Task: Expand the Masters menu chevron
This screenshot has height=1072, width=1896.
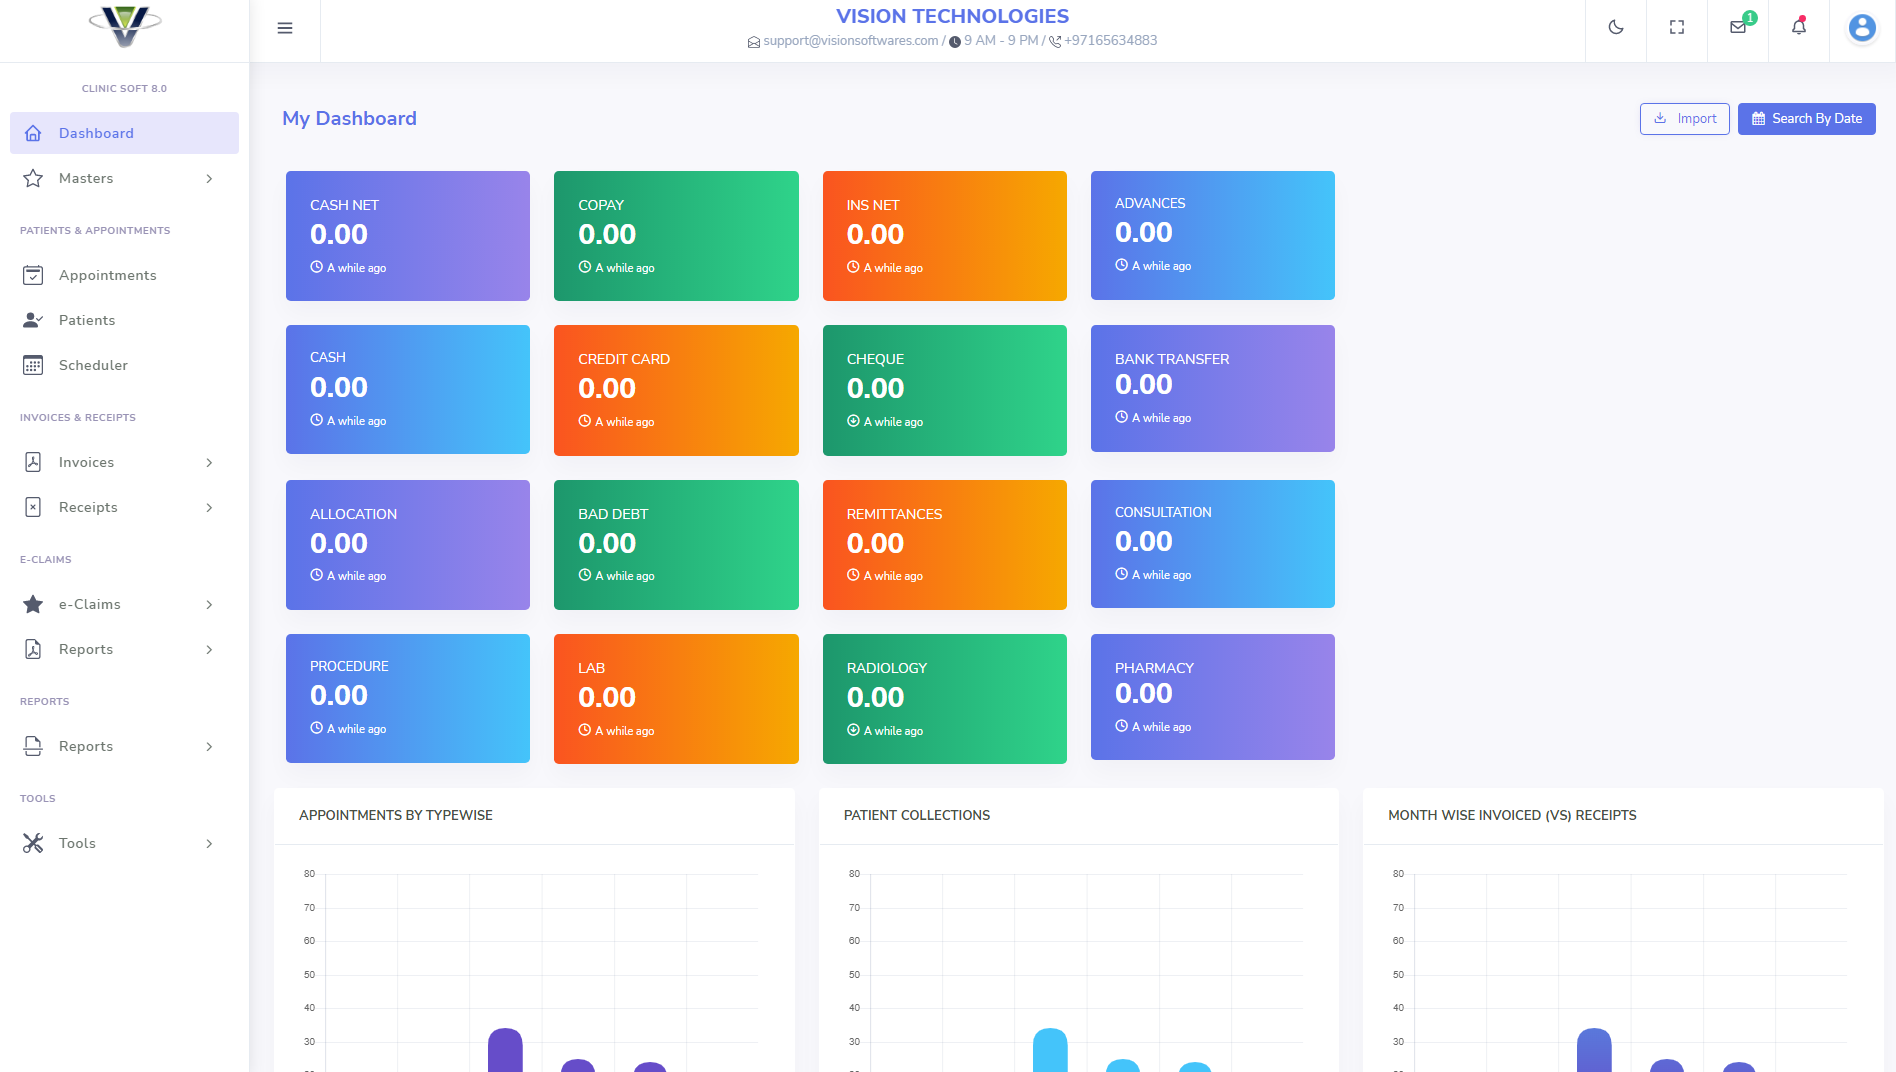Action: (209, 178)
